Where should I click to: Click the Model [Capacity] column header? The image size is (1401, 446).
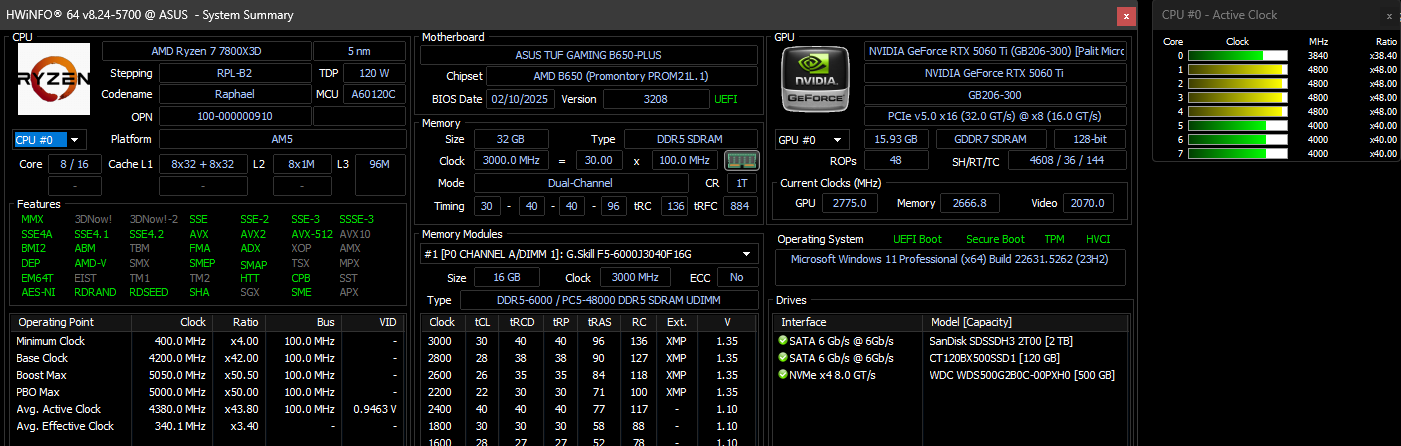970,322
